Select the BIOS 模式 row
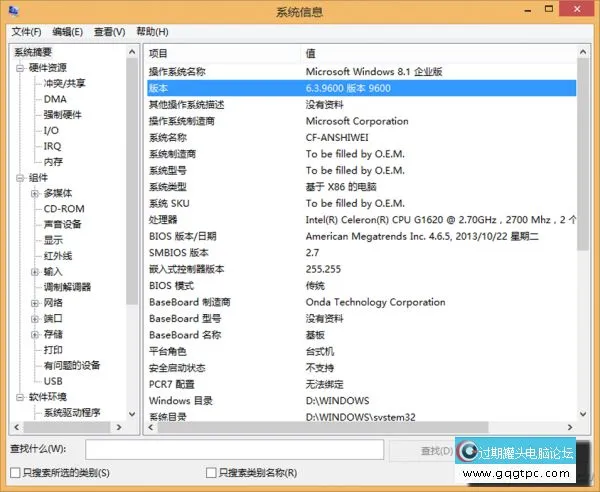The height and width of the screenshot is (492, 600). point(362,285)
